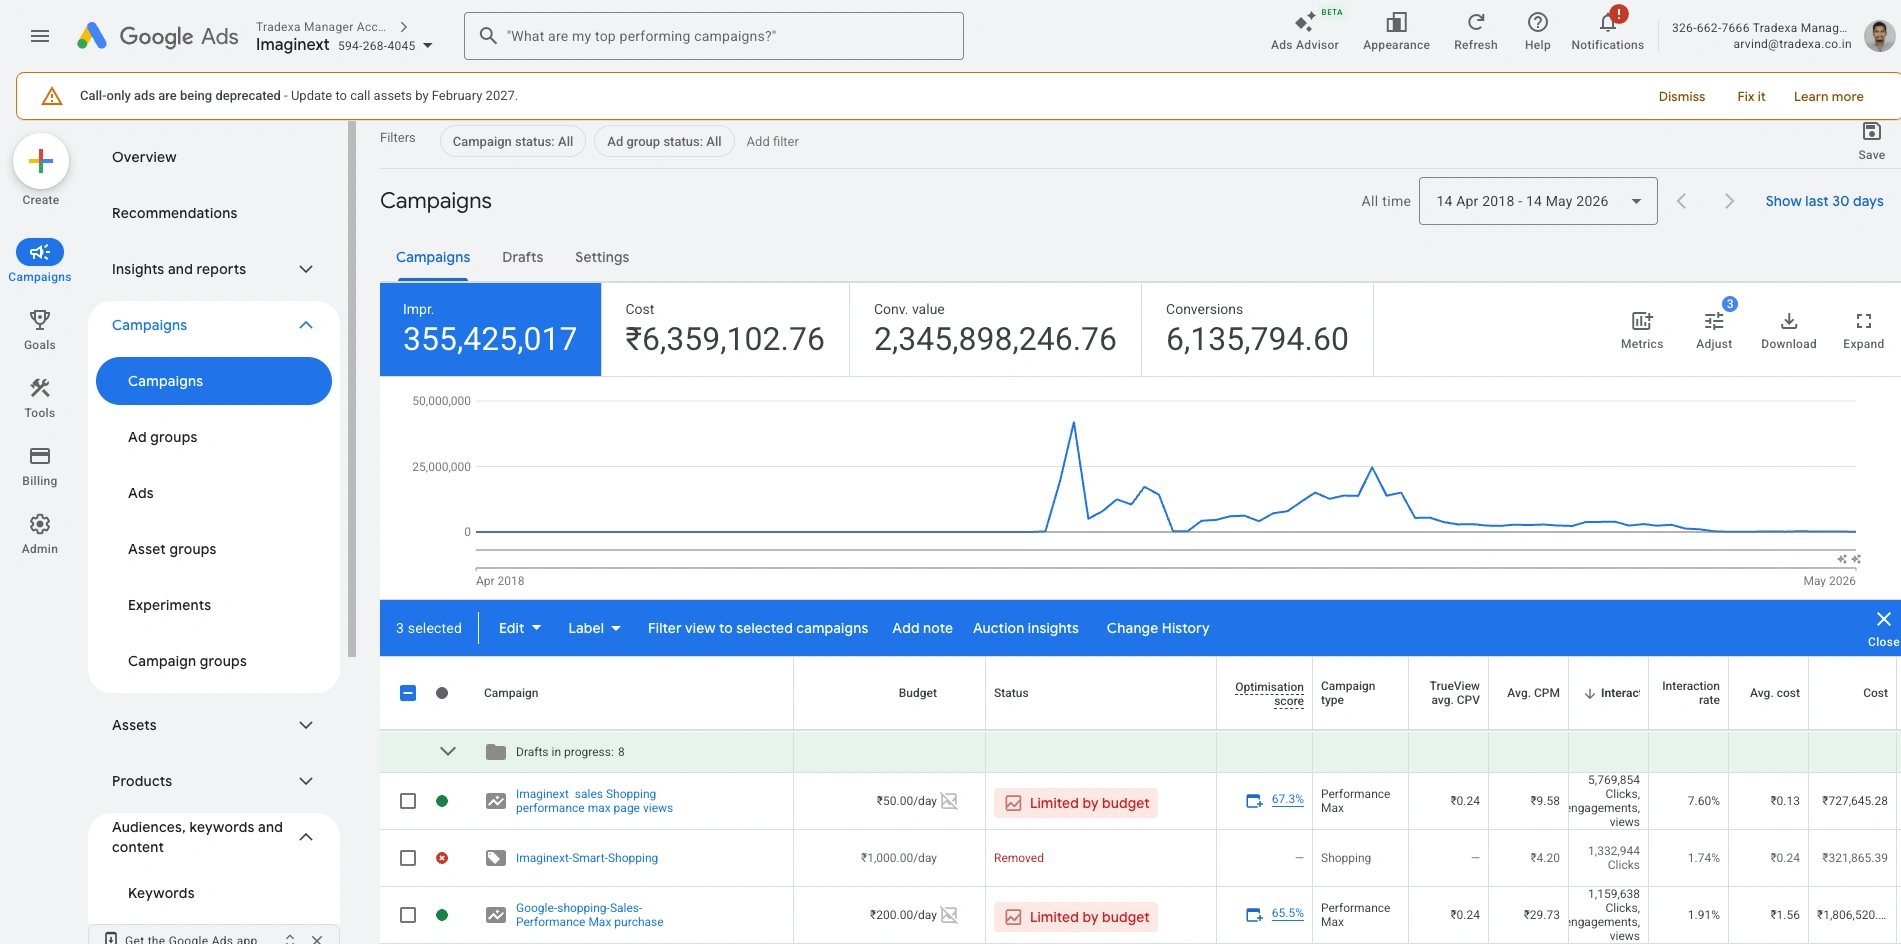Open Asset groups in sidebar
The height and width of the screenshot is (944, 1901).
[x=172, y=549]
